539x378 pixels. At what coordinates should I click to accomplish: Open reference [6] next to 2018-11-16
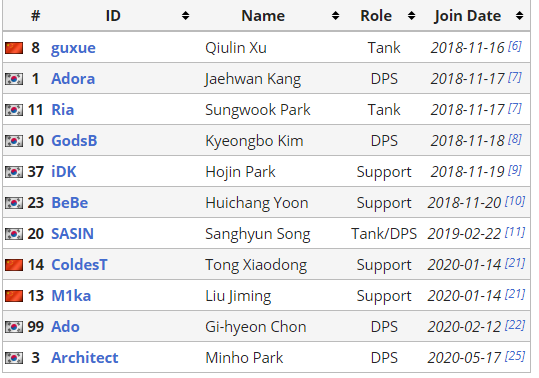[x=515, y=46]
